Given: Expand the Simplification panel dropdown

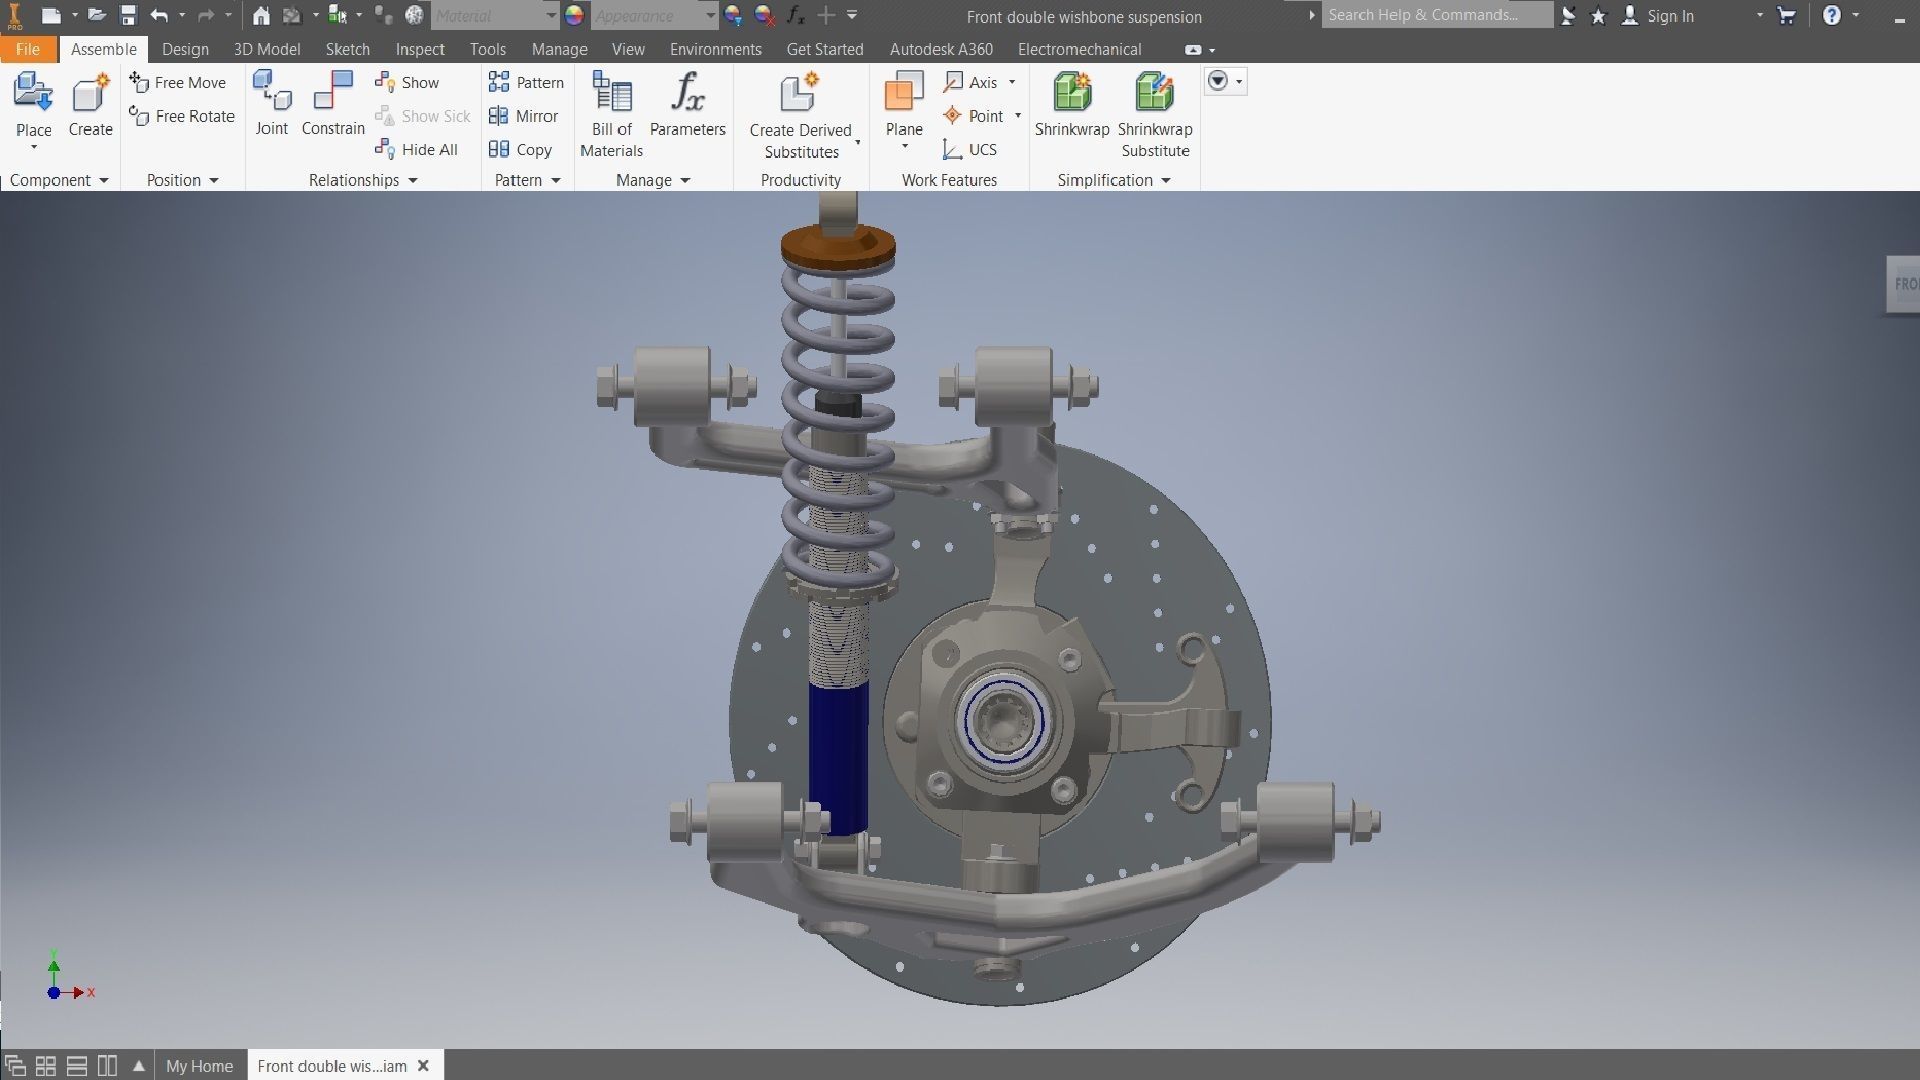Looking at the screenshot, I should [x=1166, y=180].
